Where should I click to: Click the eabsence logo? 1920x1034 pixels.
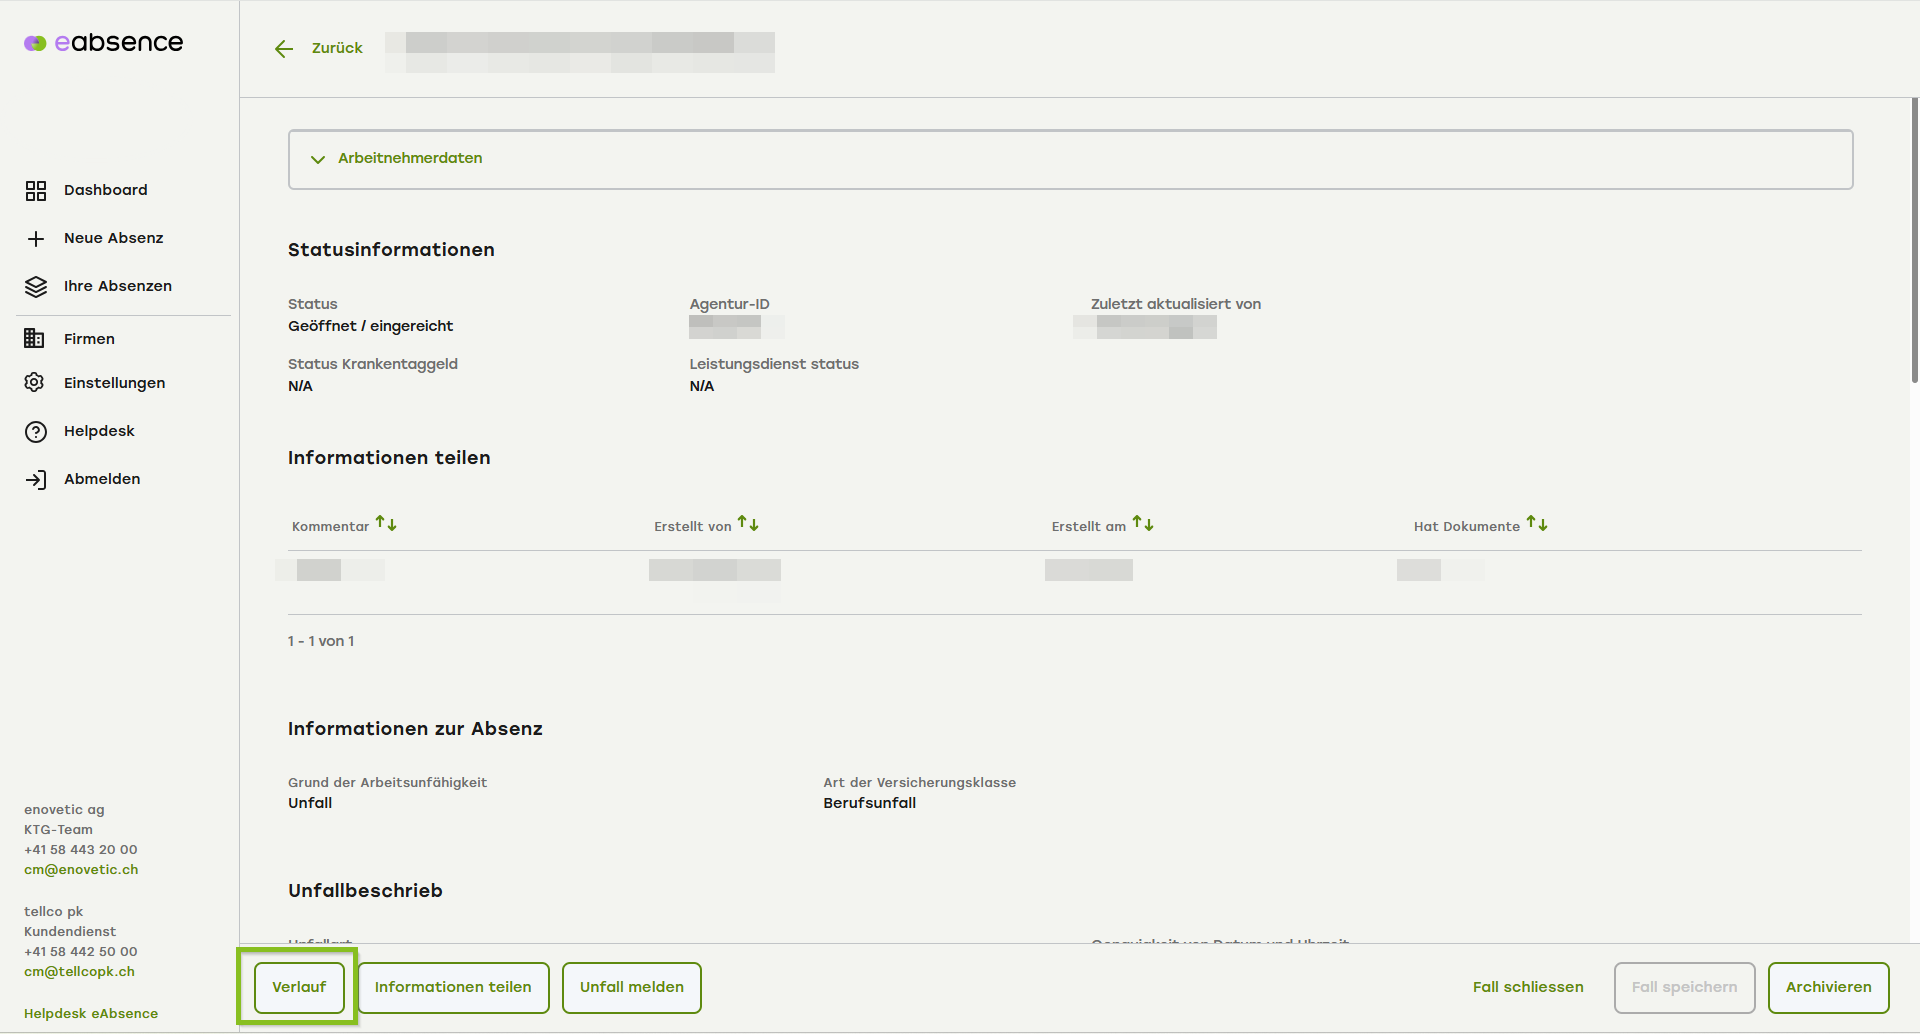click(x=104, y=43)
